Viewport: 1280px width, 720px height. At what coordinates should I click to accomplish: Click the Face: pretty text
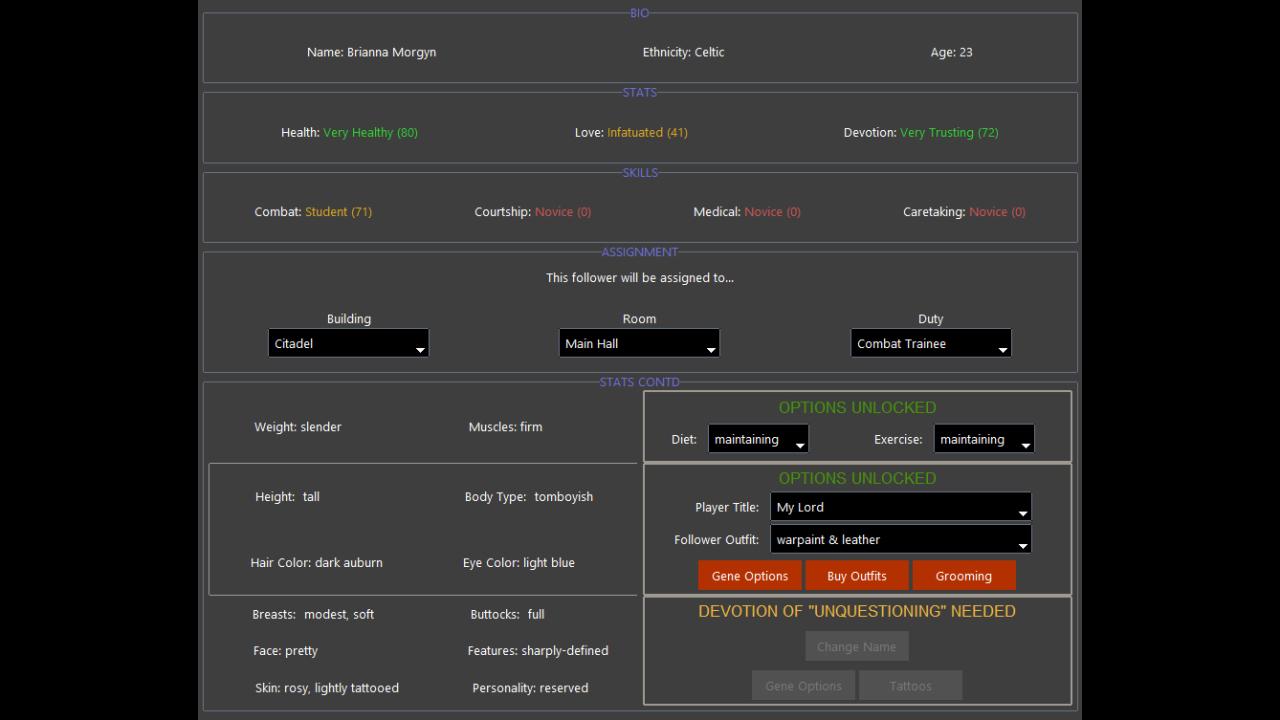point(285,651)
